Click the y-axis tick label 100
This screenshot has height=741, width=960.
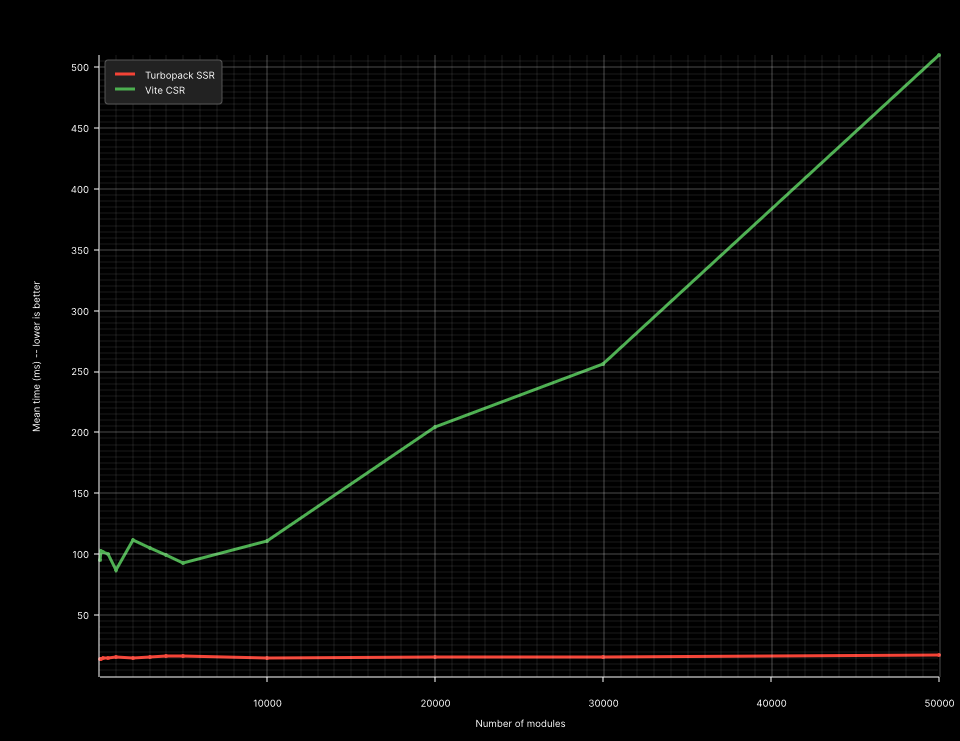click(80, 555)
